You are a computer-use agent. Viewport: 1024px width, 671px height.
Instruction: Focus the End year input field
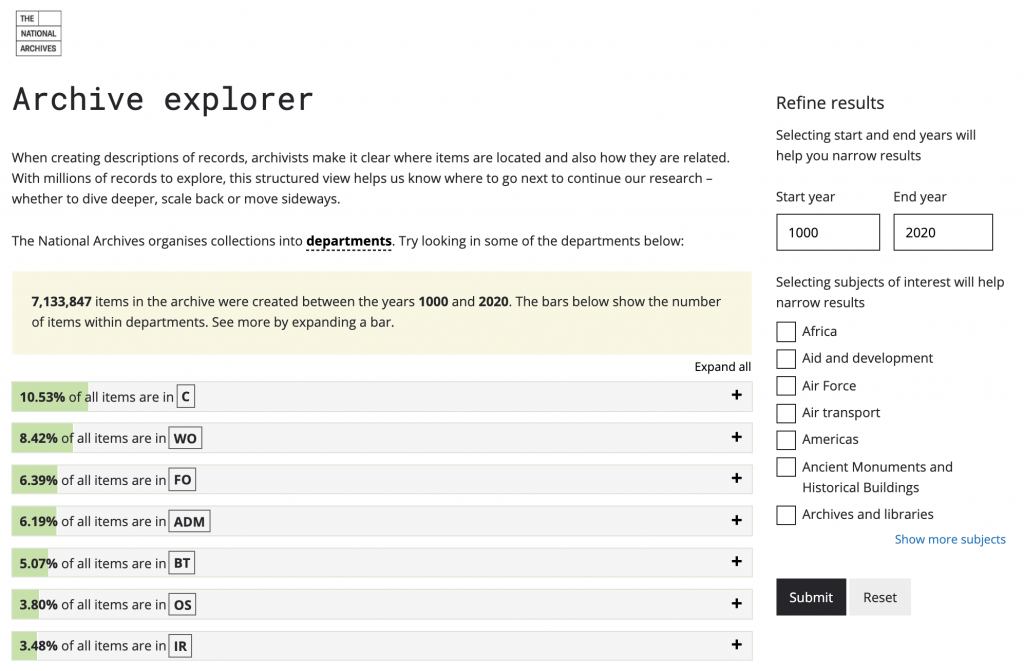pos(943,233)
